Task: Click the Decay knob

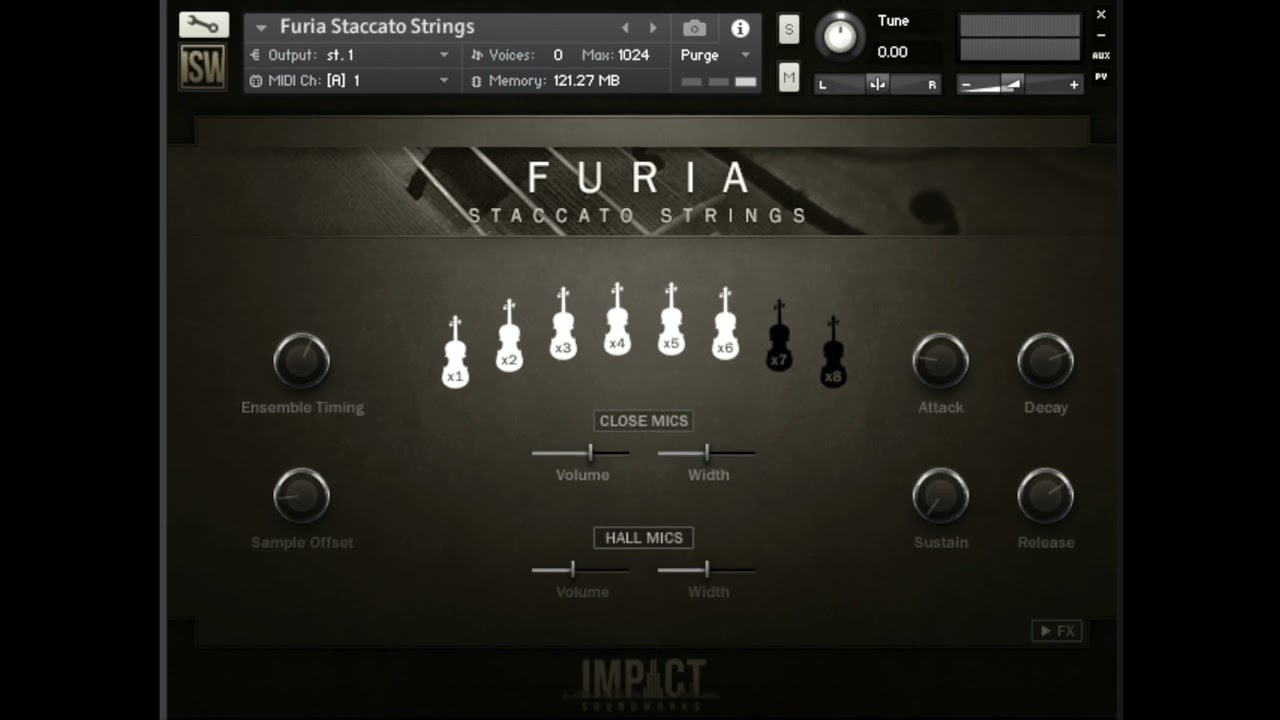Action: point(1045,361)
